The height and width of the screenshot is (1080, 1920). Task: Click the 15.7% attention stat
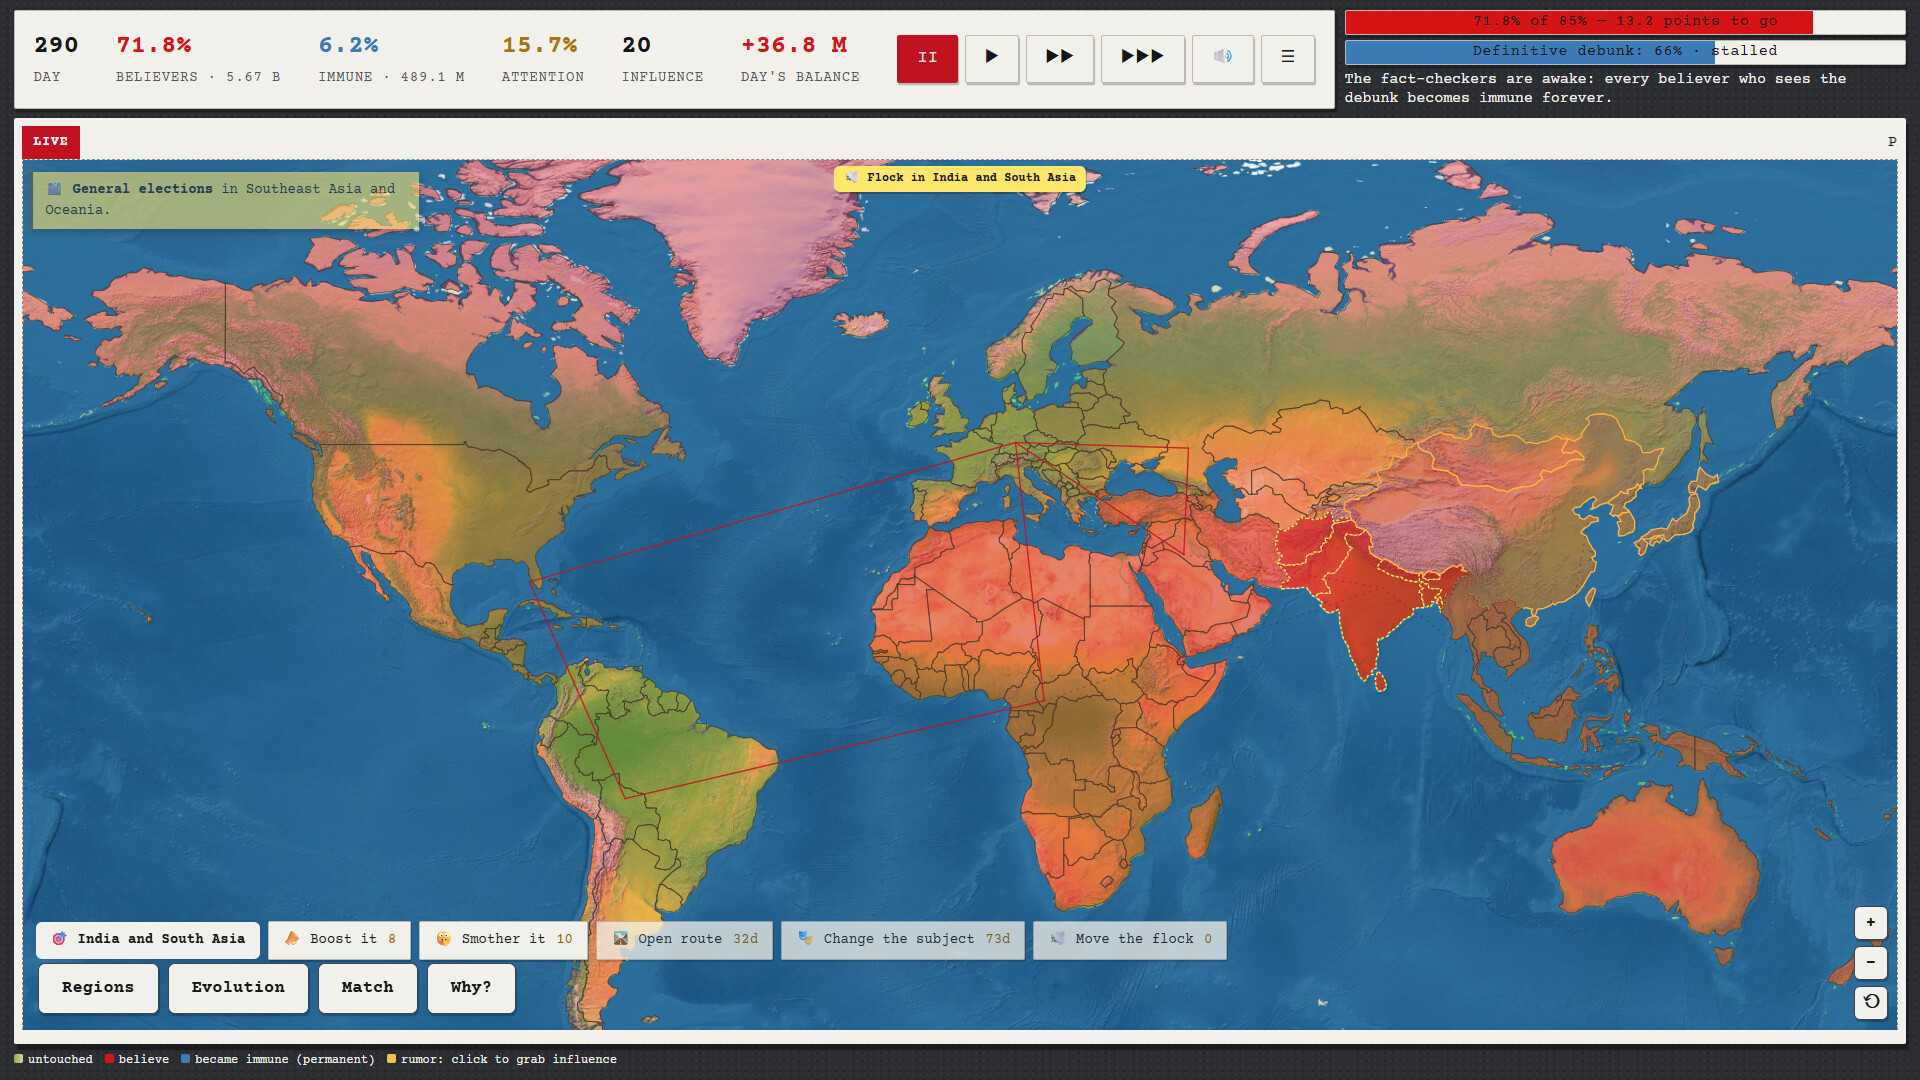(x=540, y=46)
